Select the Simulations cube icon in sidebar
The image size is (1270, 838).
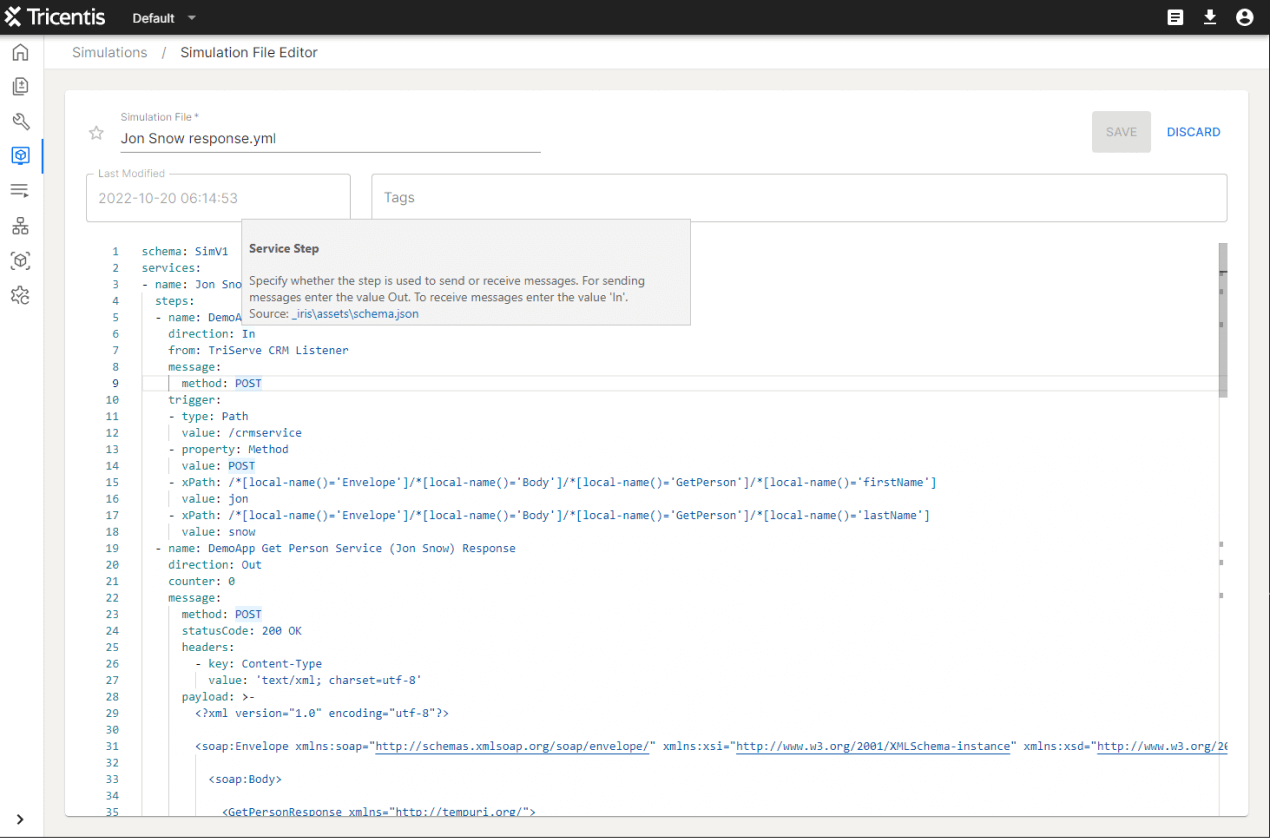20,156
